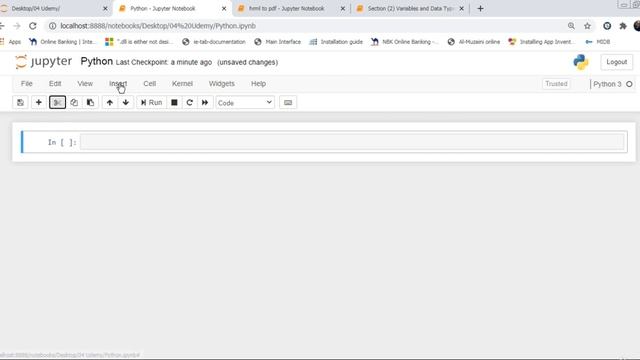640x360 pixels.
Task: Reload the page
Action: 33,26
